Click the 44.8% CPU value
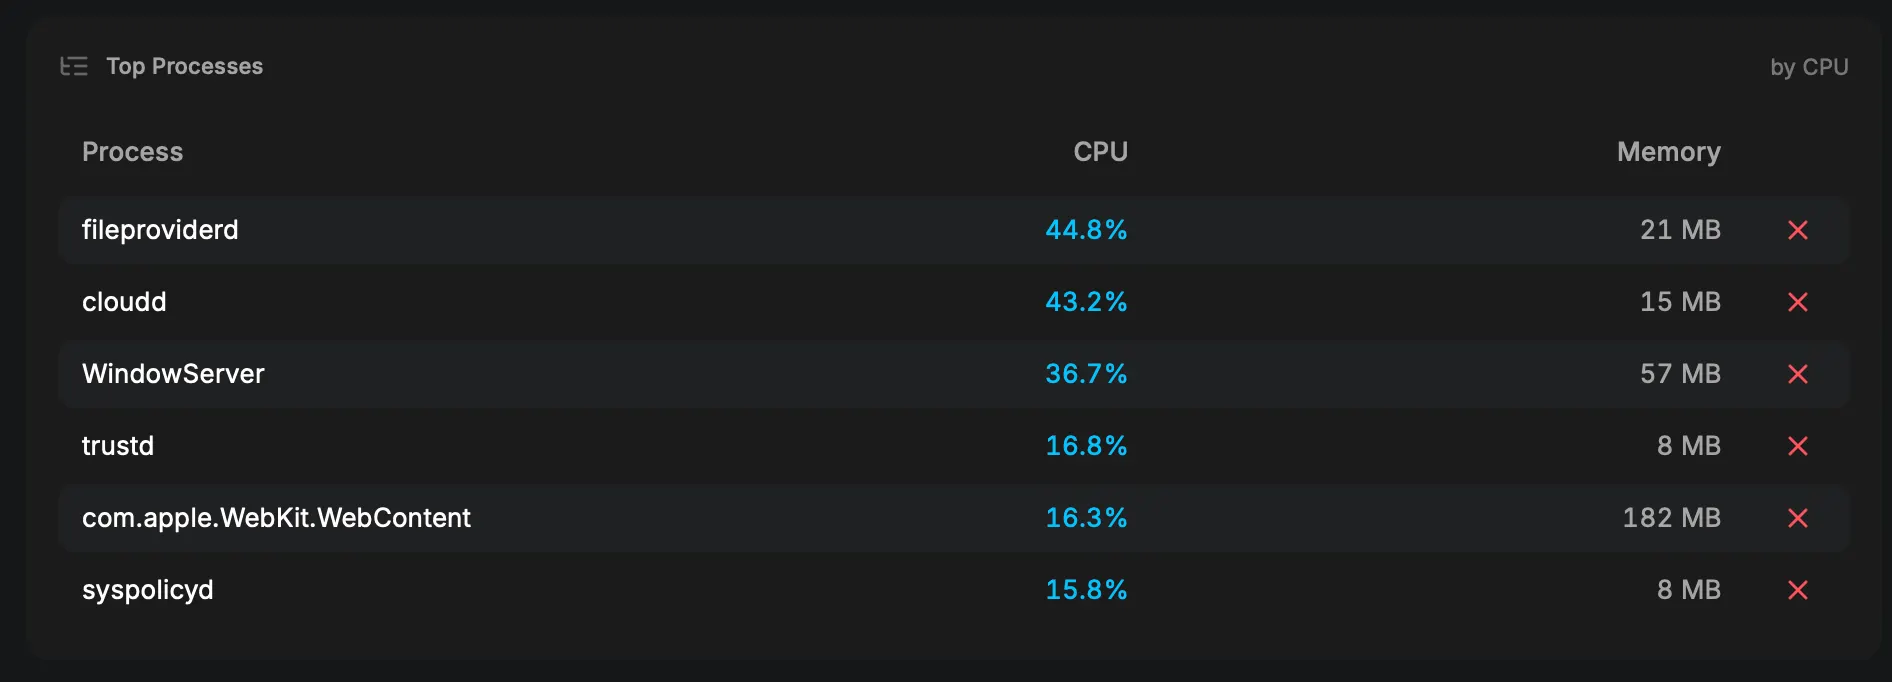 [x=1086, y=230]
